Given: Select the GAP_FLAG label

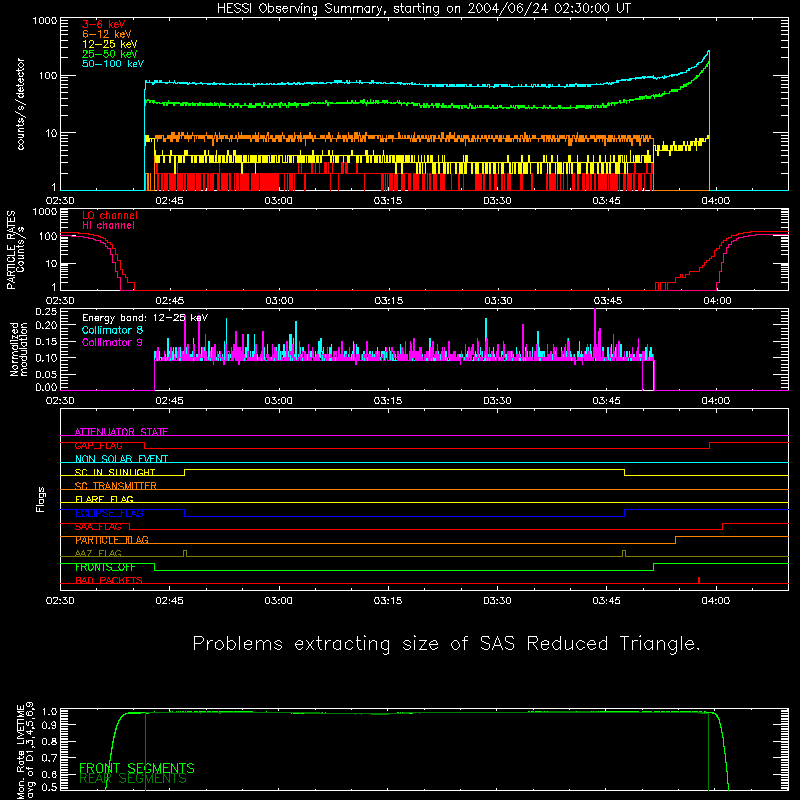Looking at the screenshot, I should pyautogui.click(x=98, y=445).
